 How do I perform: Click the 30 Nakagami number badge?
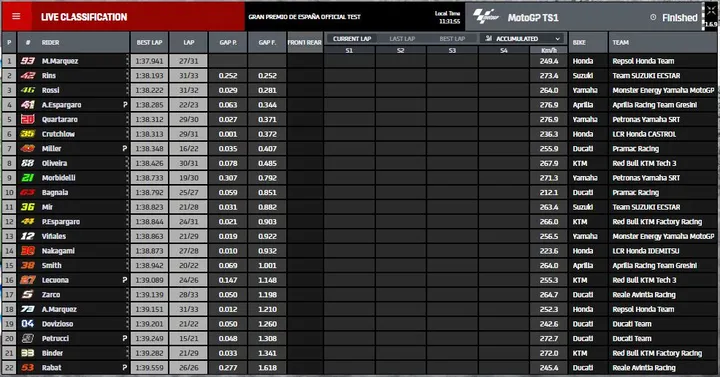point(28,251)
